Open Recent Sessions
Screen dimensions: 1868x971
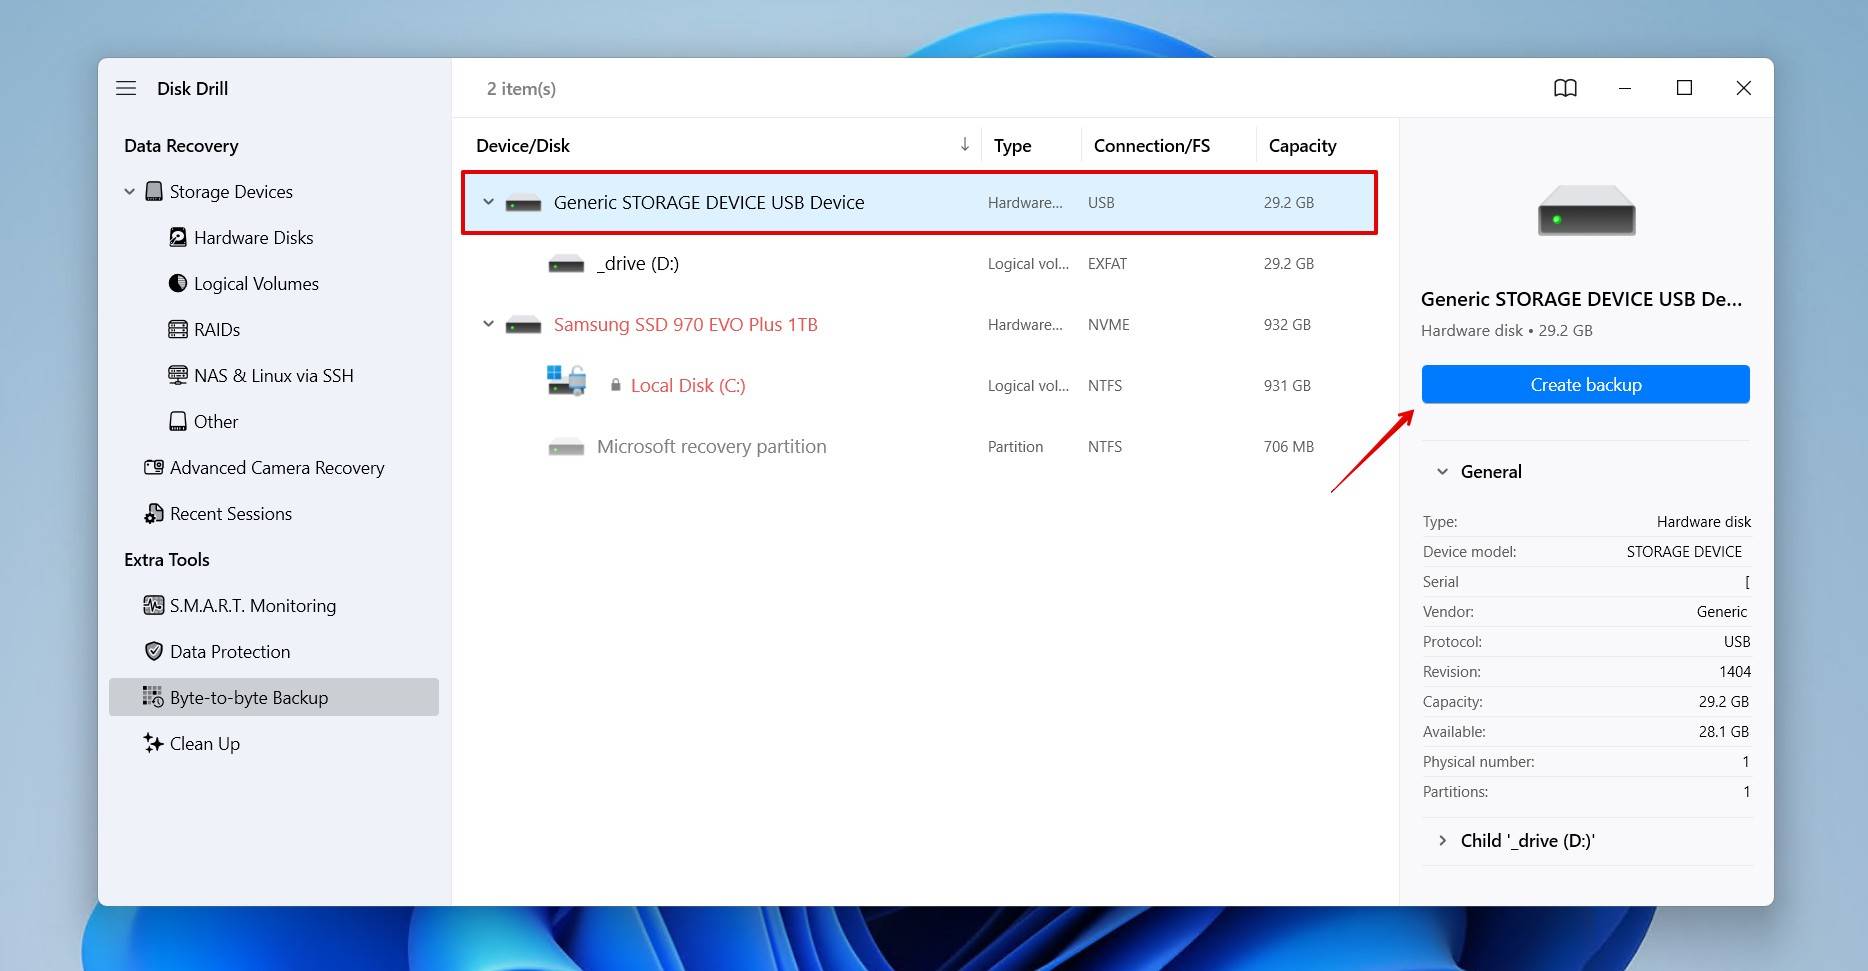click(229, 513)
